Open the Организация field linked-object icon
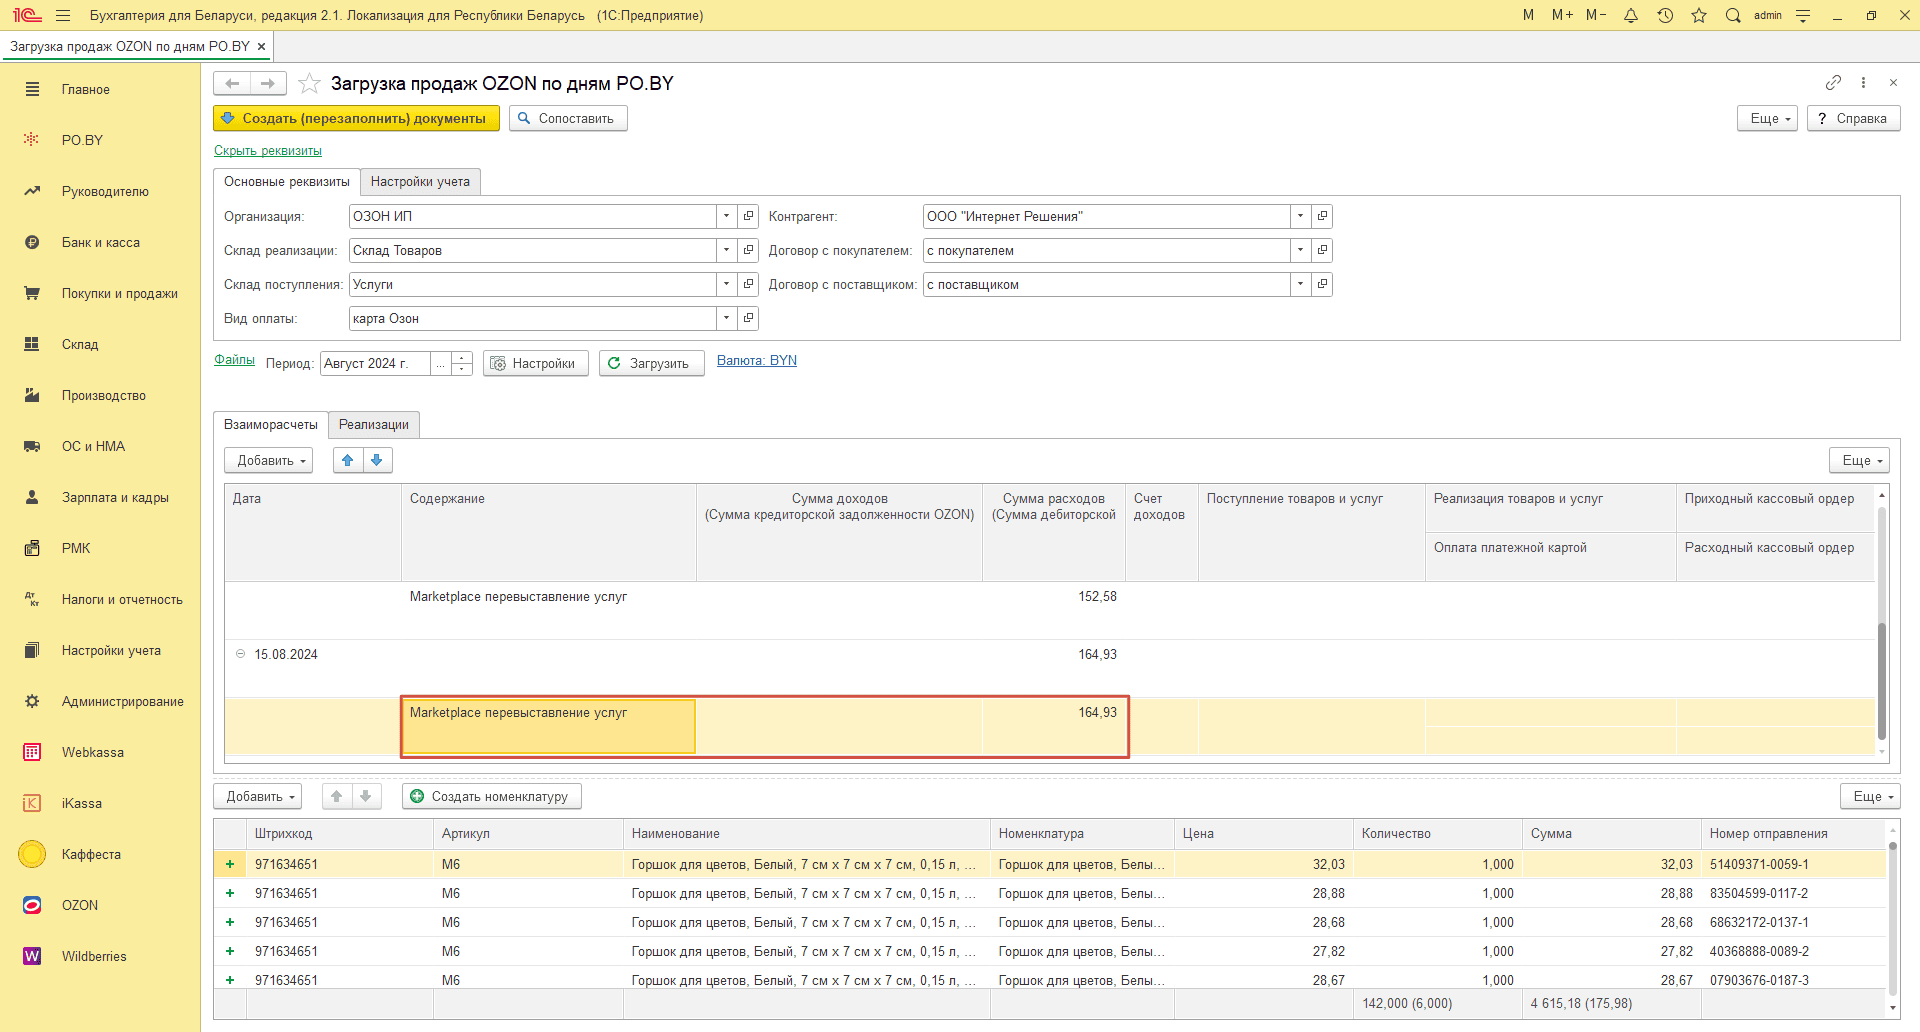The image size is (1920, 1032). point(748,216)
